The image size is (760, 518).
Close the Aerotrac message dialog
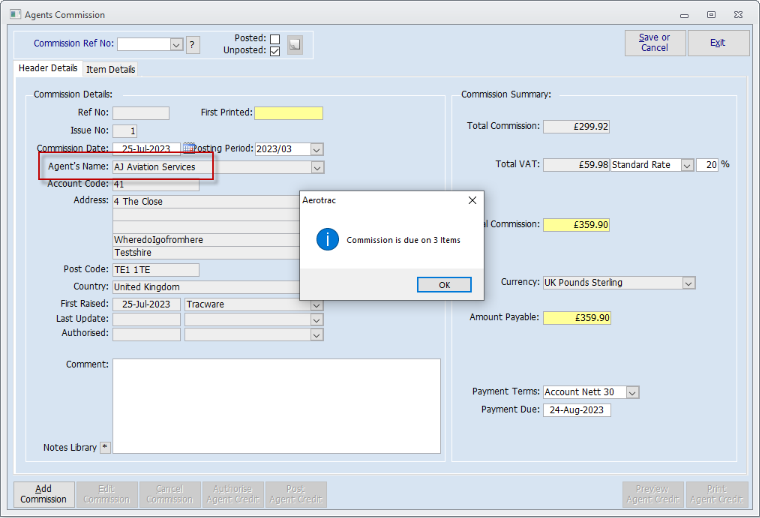click(472, 200)
